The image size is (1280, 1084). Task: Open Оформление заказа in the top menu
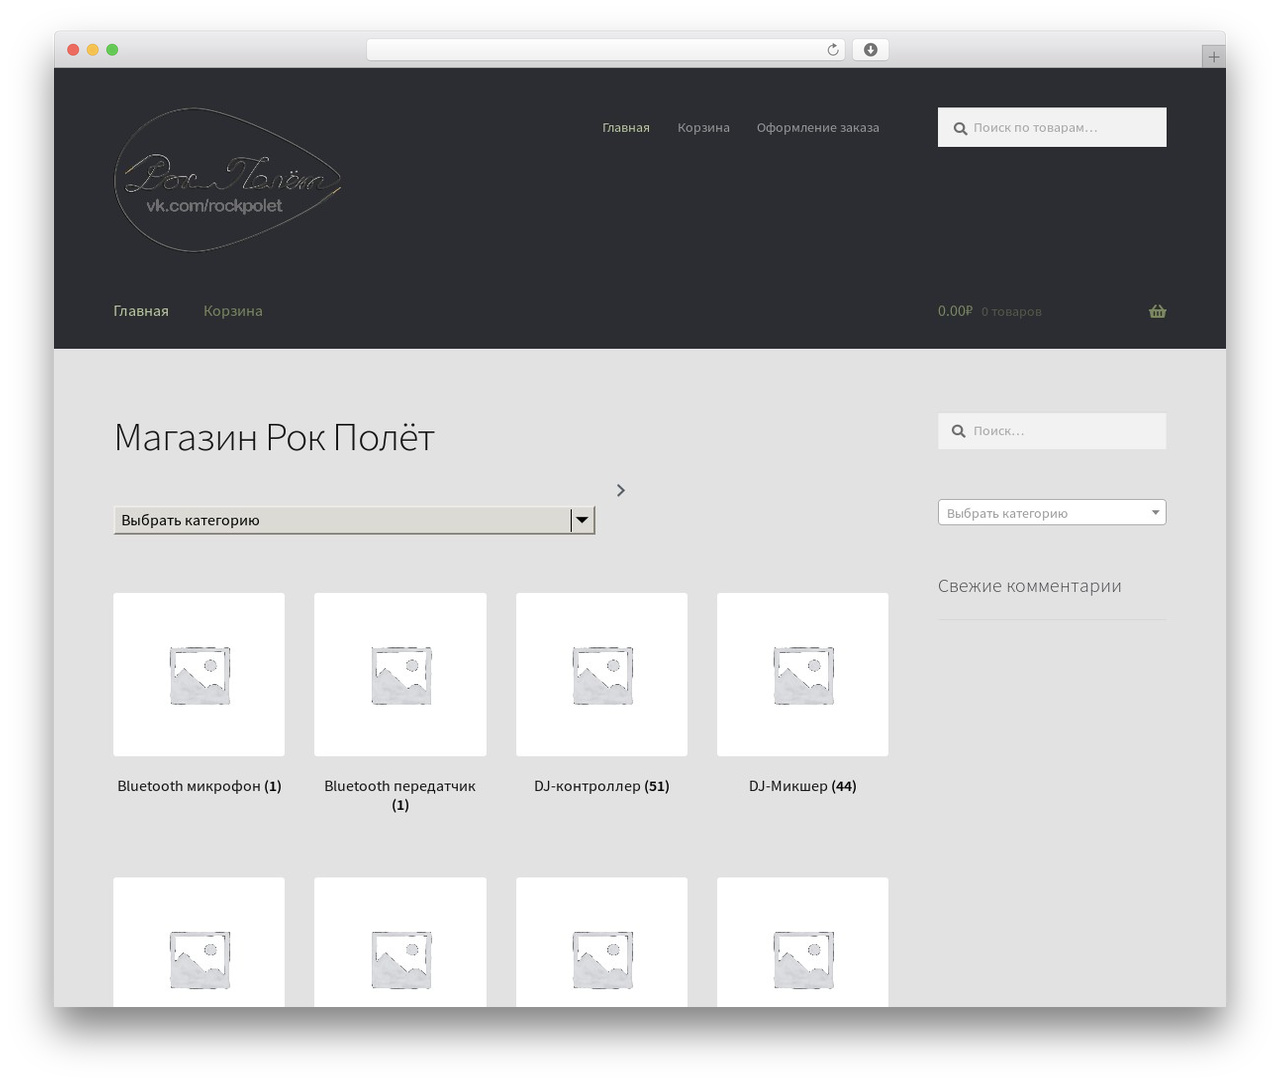coord(818,128)
